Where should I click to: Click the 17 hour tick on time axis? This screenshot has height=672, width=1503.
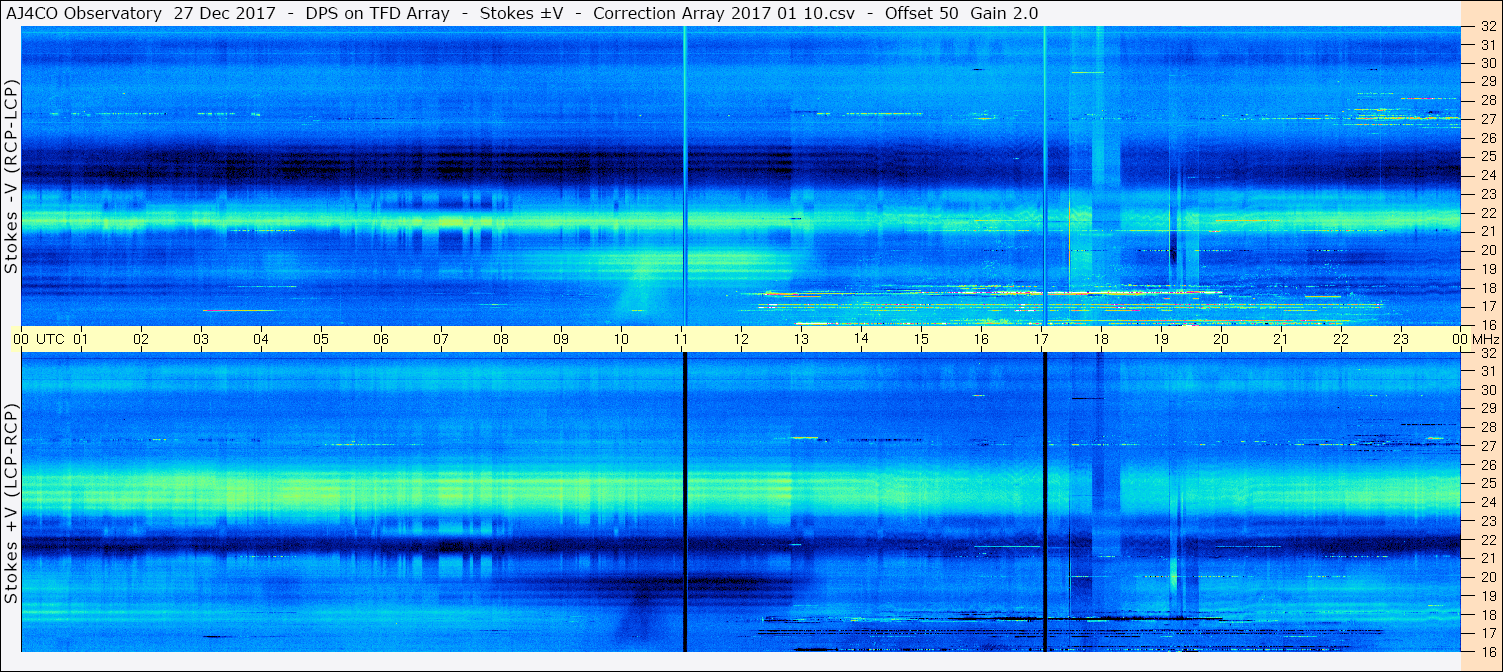click(x=1041, y=339)
